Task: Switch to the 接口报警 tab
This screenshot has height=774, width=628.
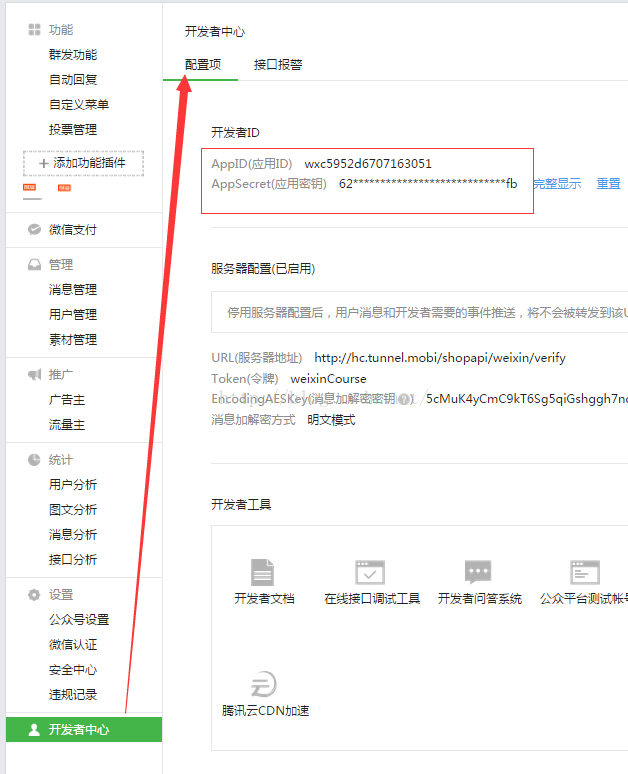Action: (278, 65)
